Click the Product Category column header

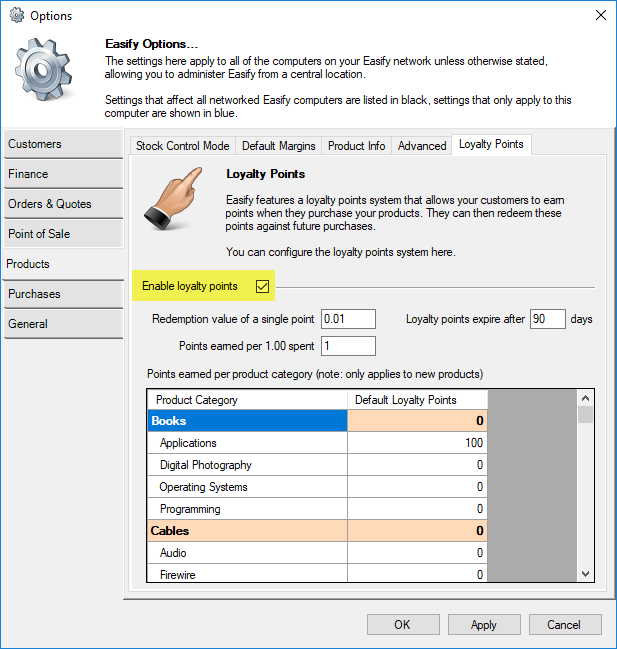click(247, 400)
